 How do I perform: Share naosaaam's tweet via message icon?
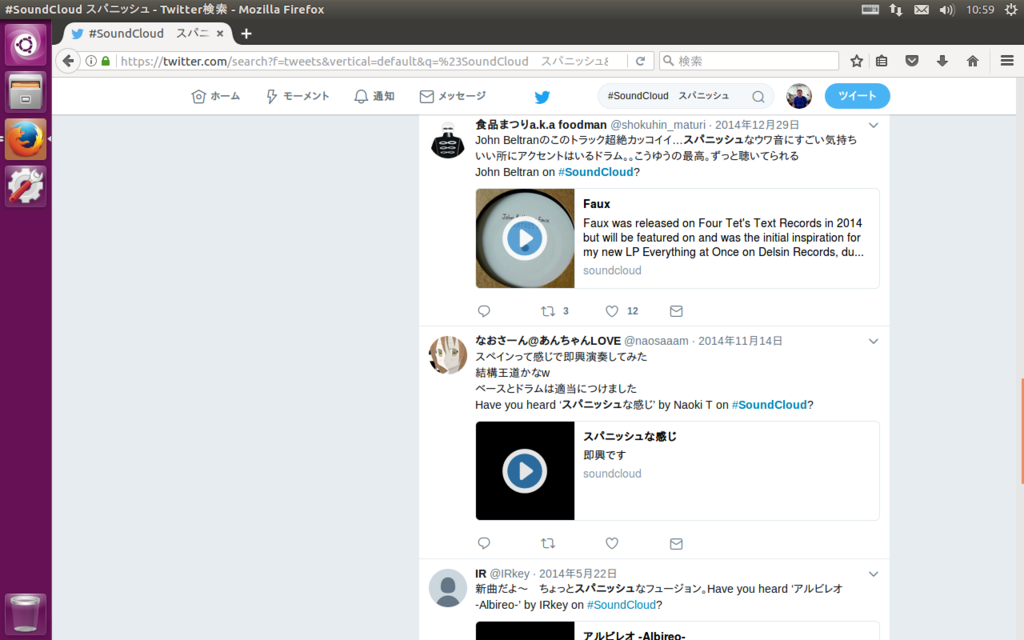click(676, 543)
